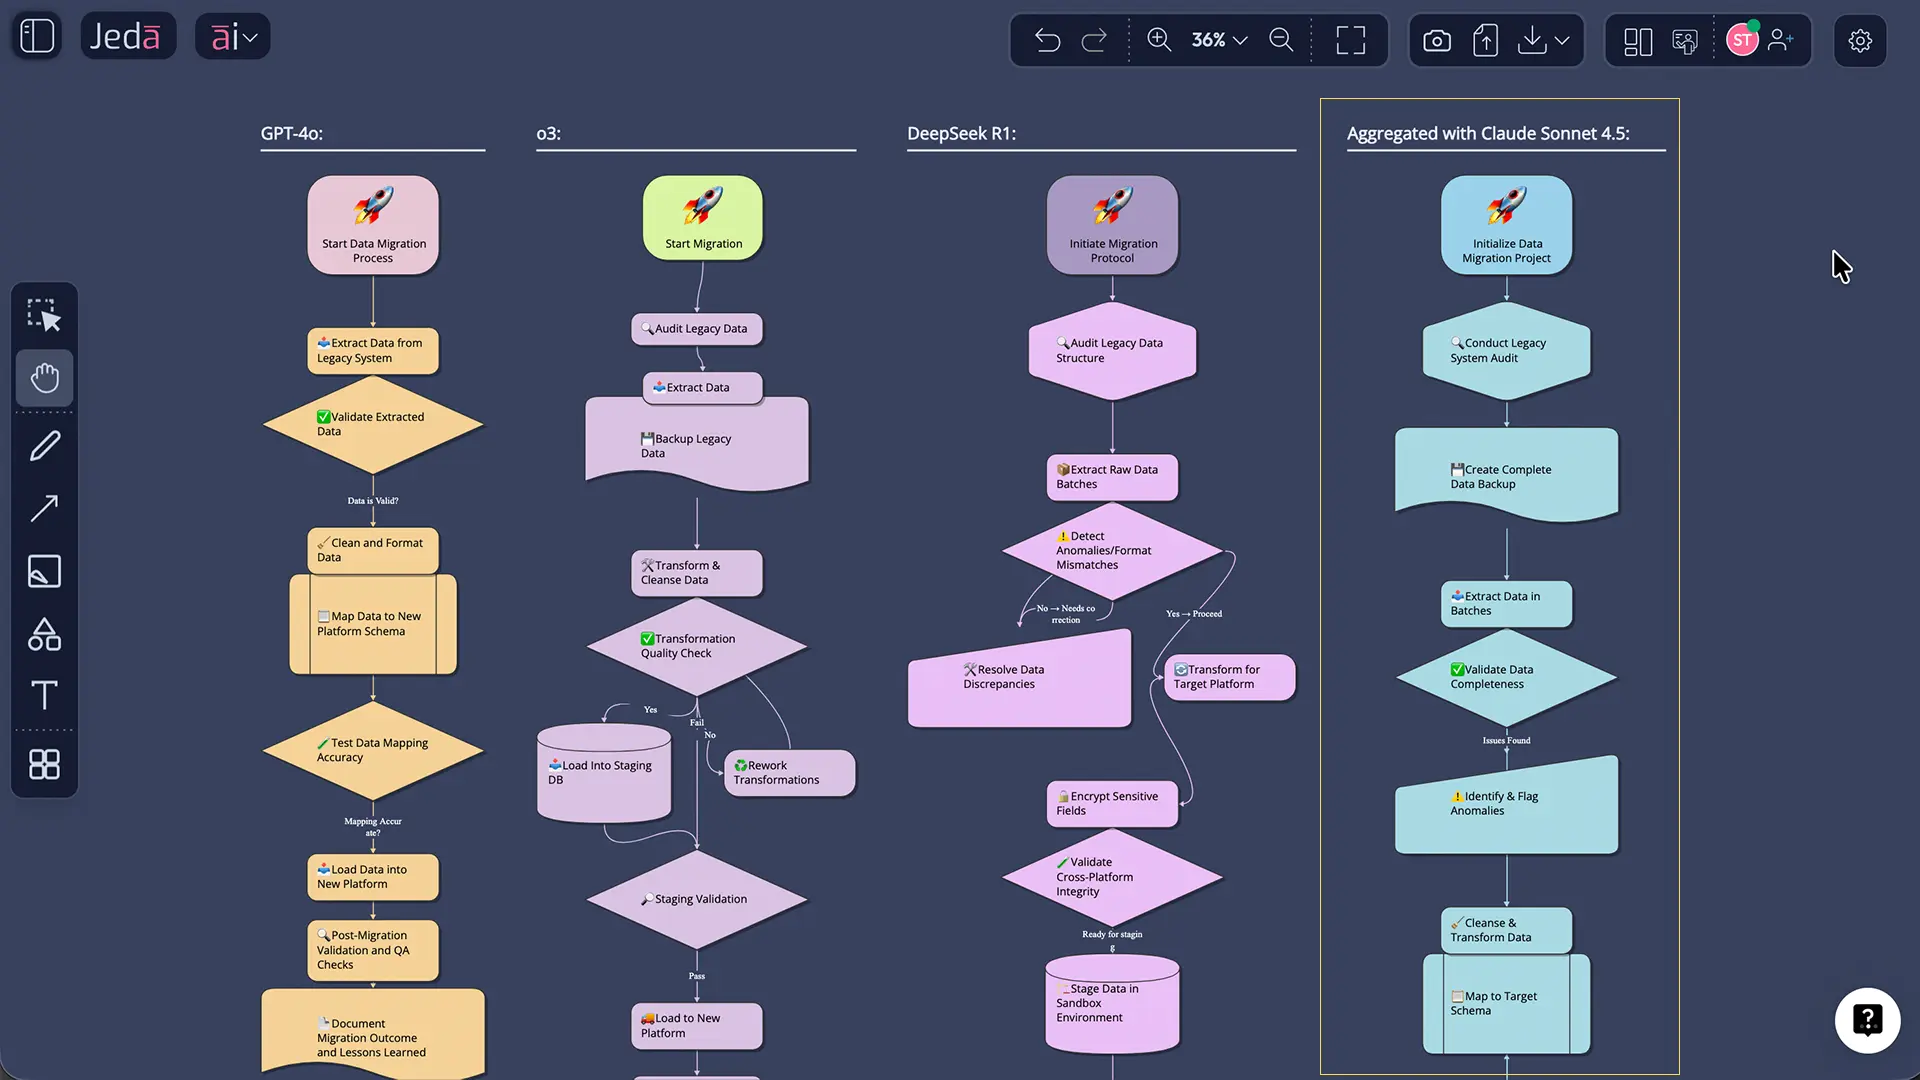
Task: Zoom out with magnifier minus icon
Action: [x=1281, y=40]
